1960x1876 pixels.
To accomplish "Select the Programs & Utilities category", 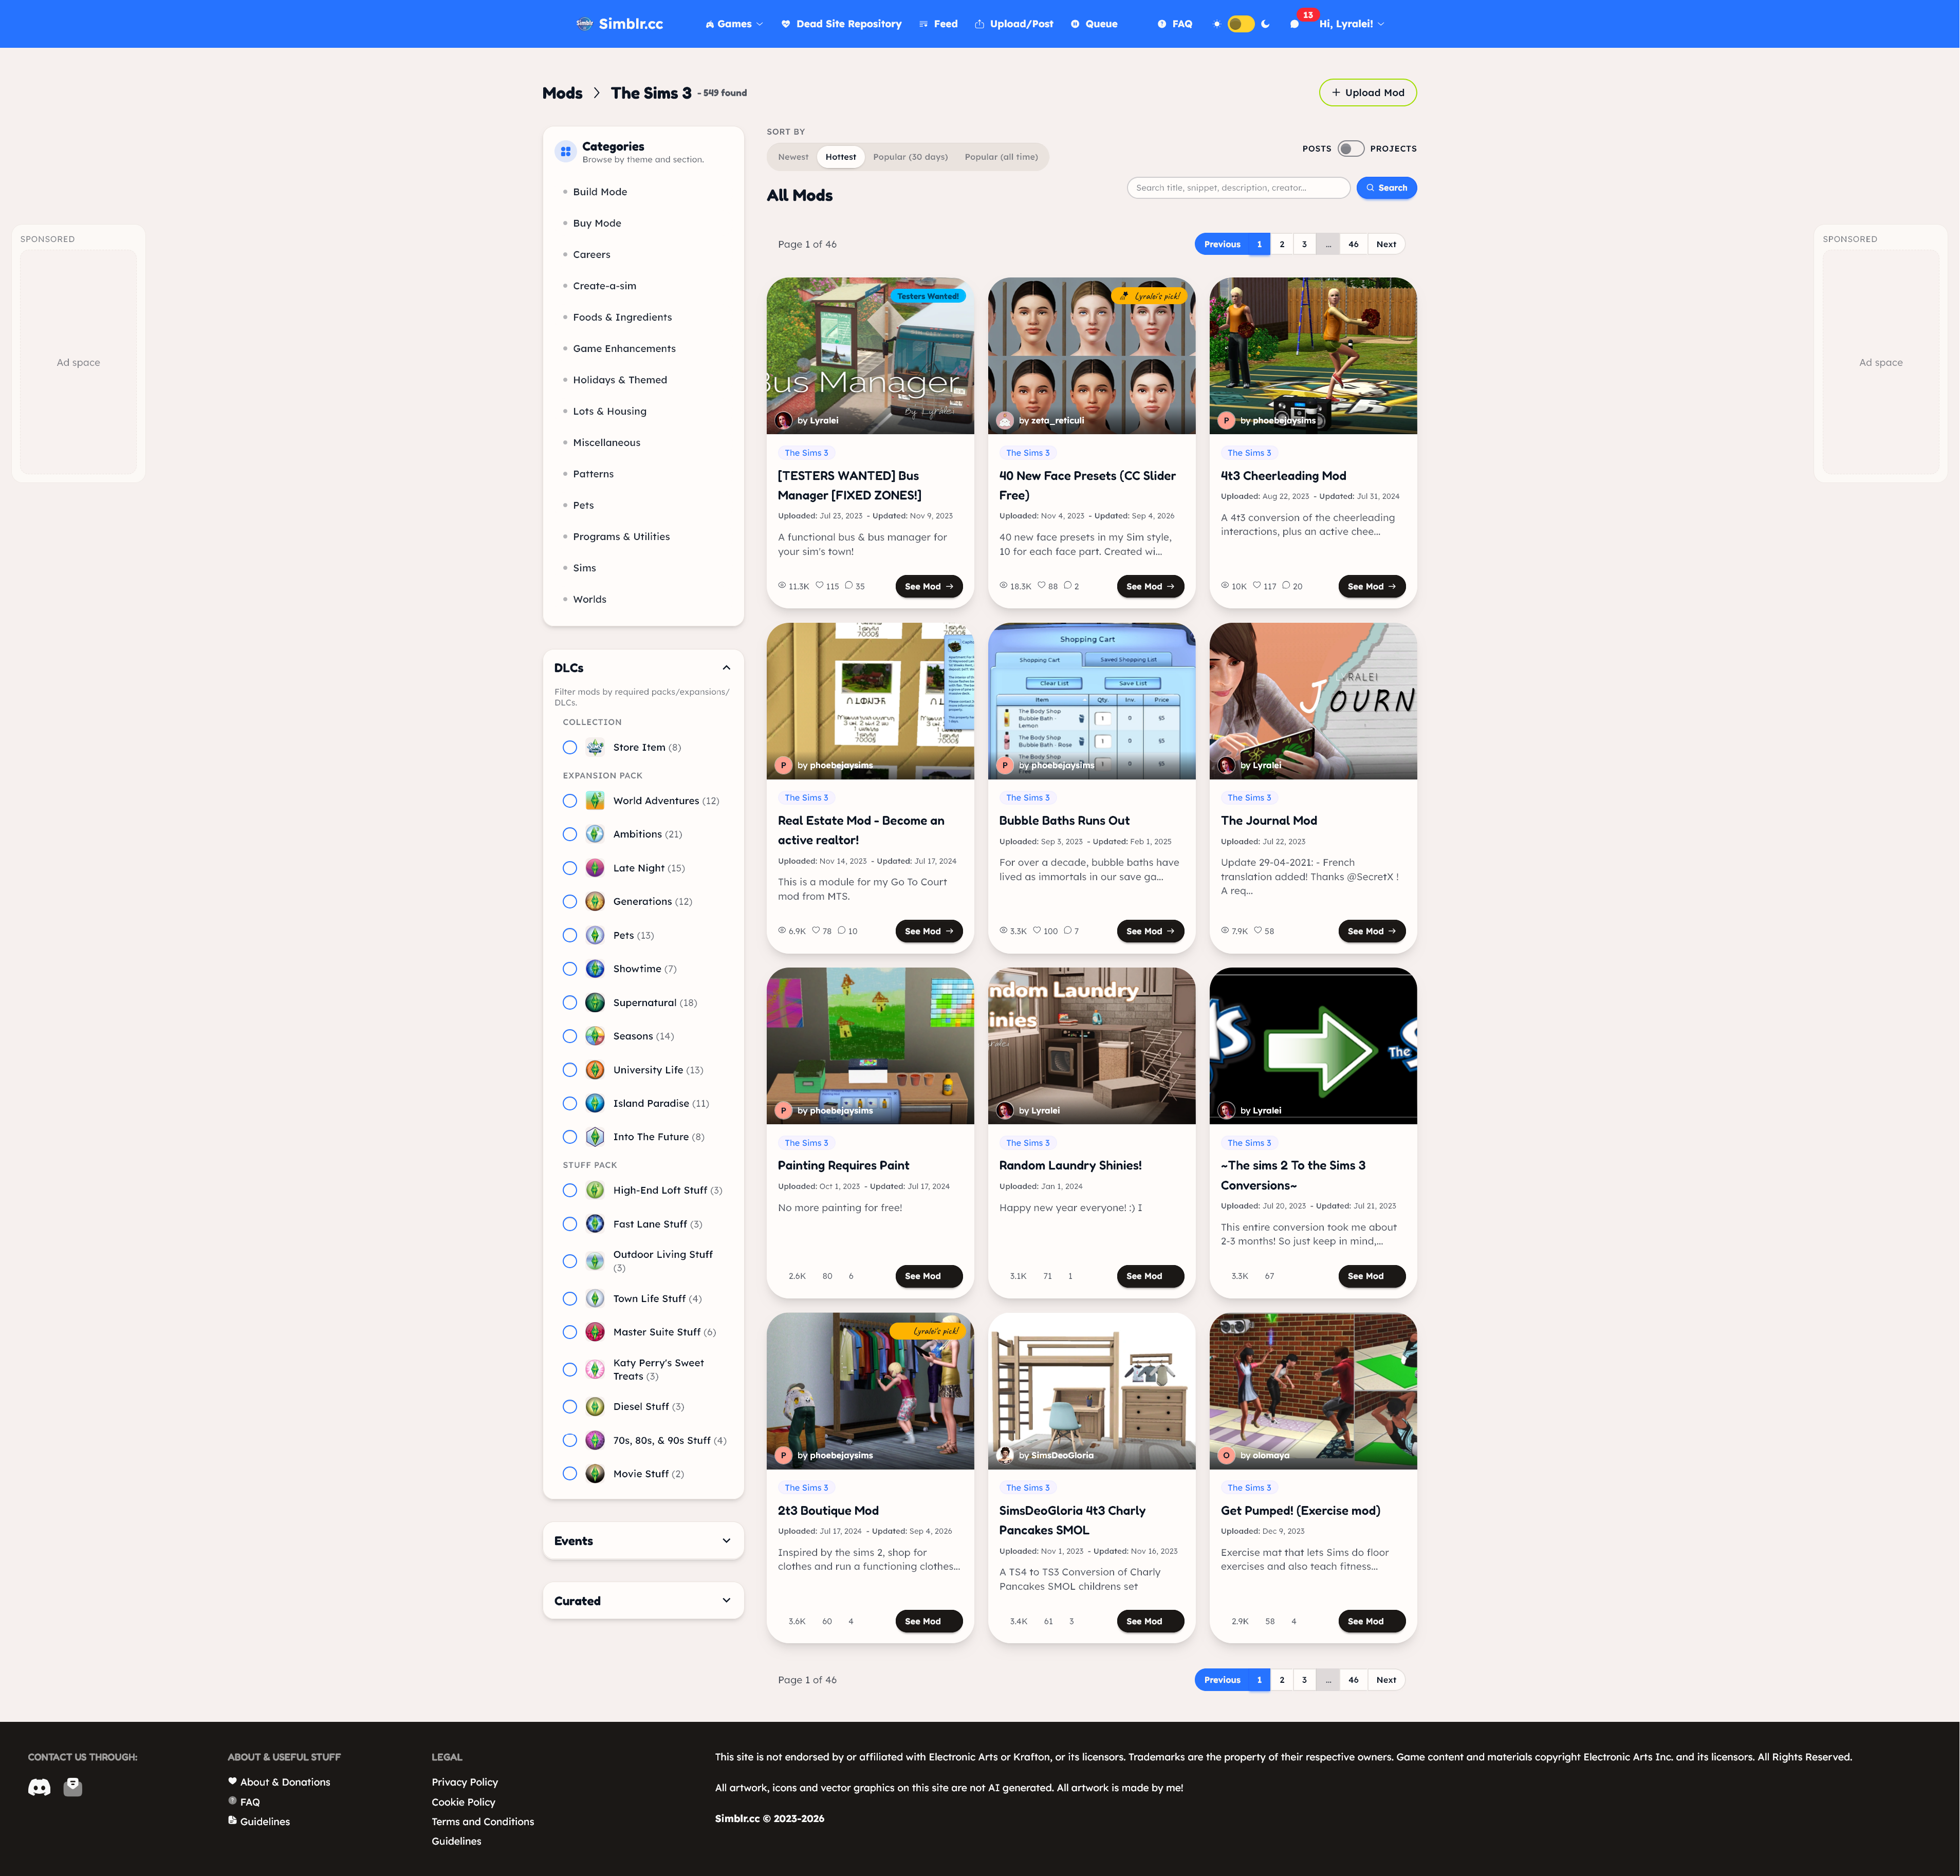I will [x=621, y=537].
